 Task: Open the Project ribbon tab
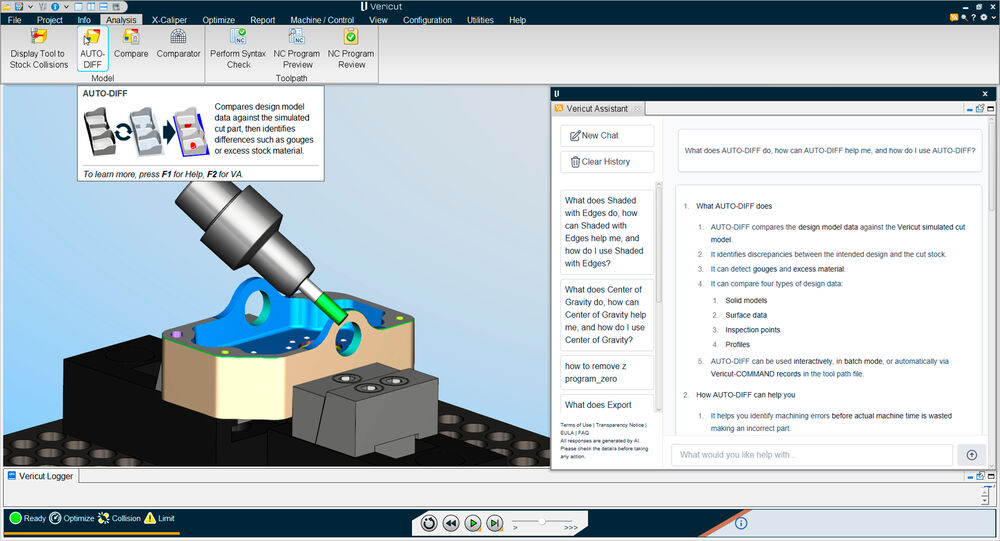point(49,20)
